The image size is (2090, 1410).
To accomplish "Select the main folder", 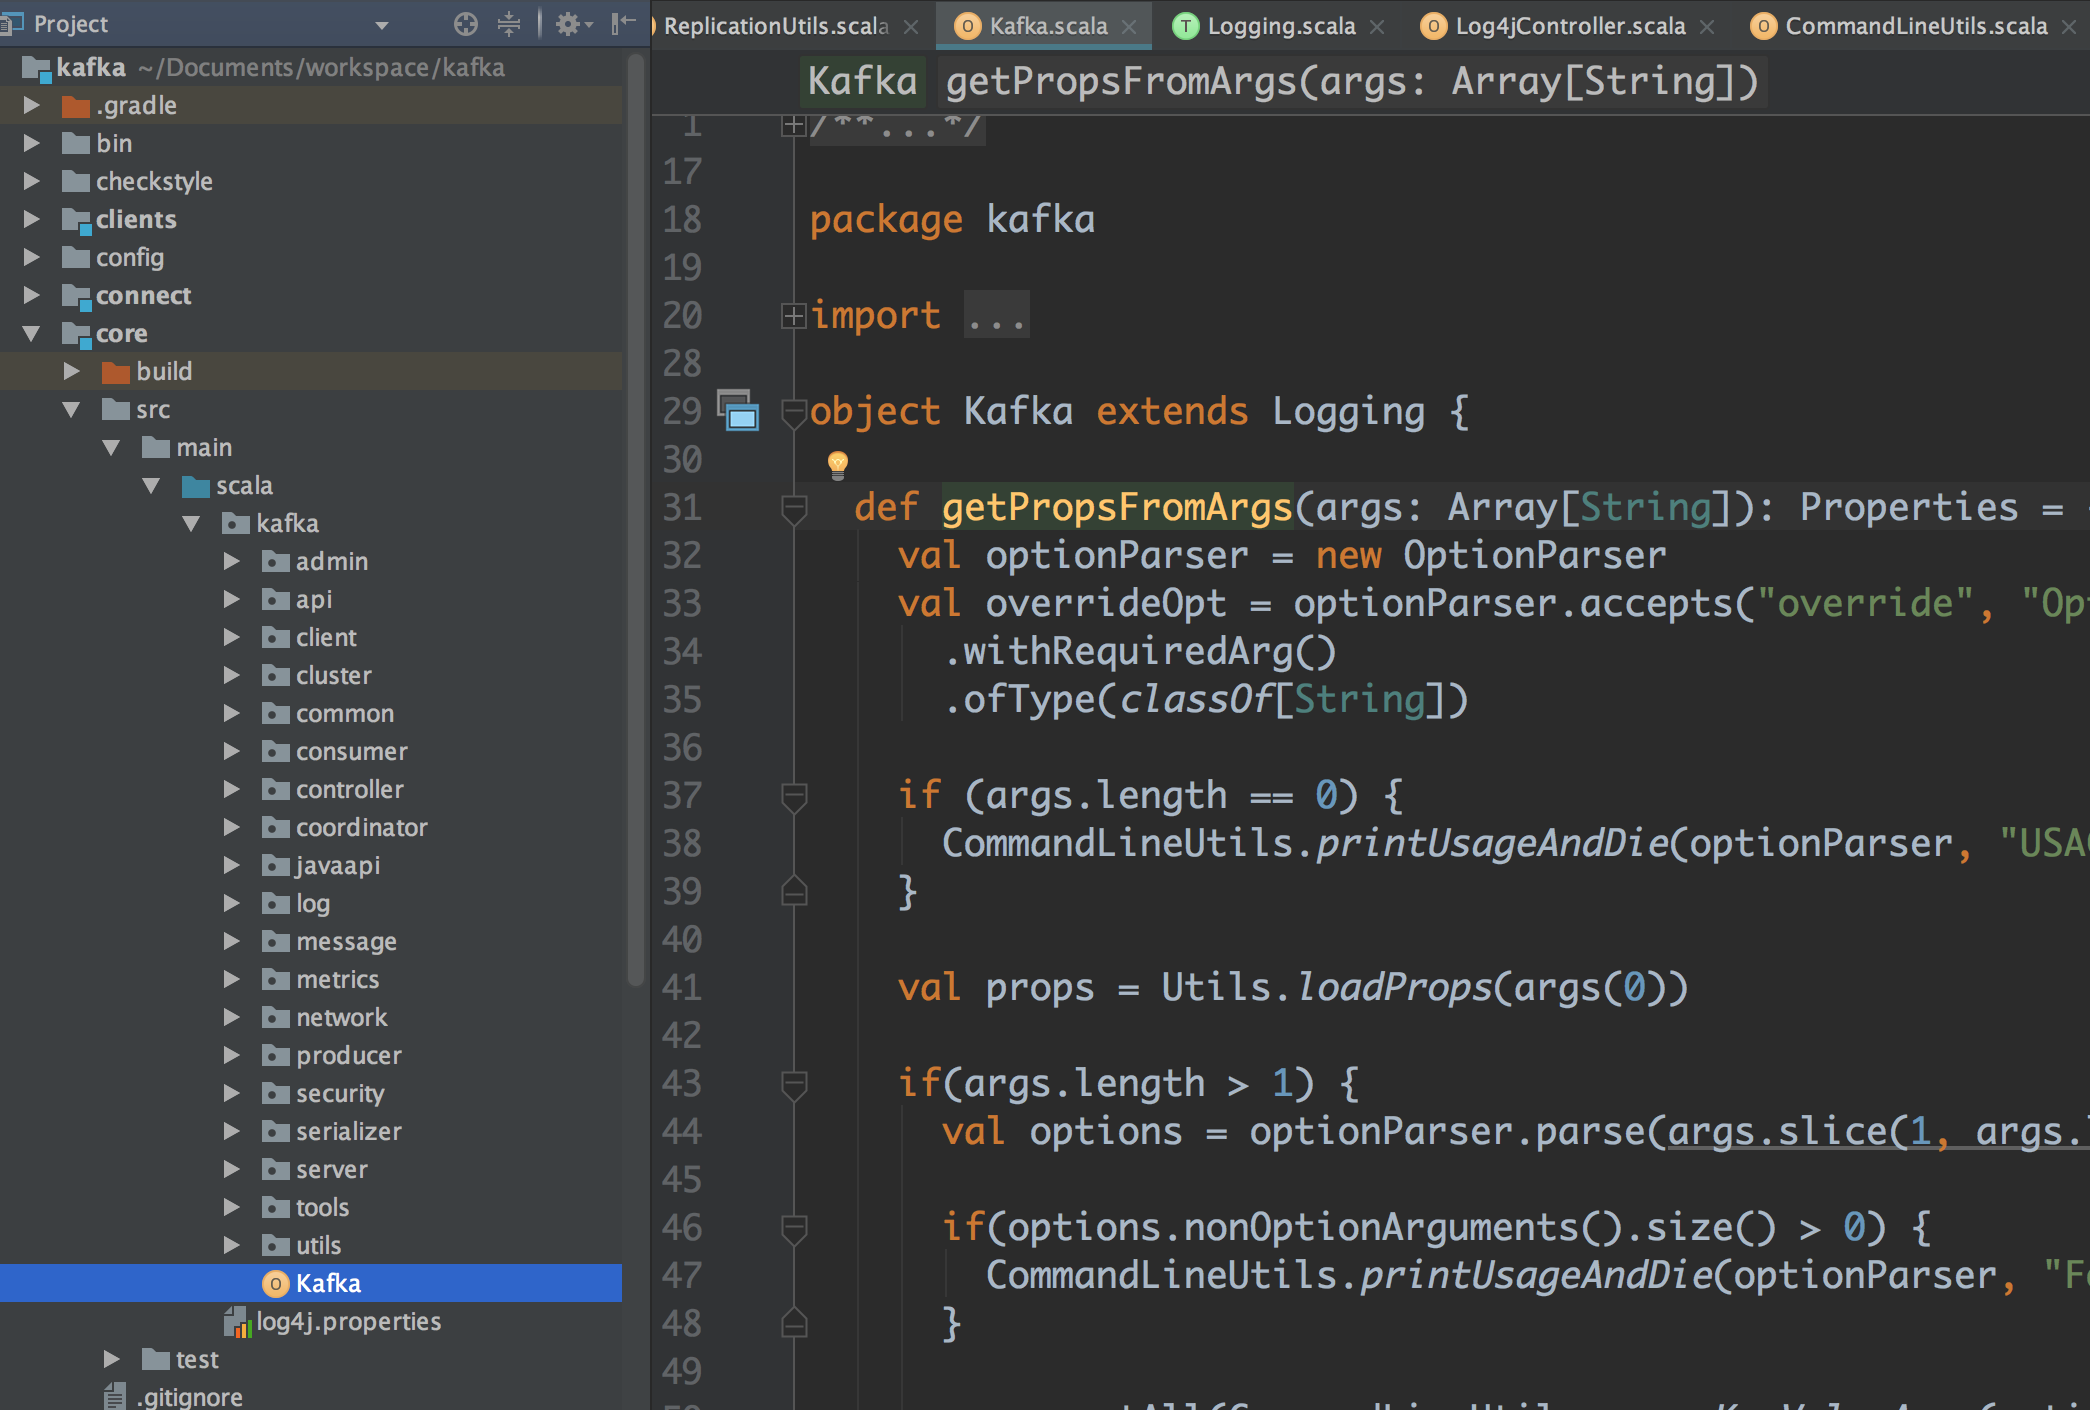I will click(x=311, y=447).
